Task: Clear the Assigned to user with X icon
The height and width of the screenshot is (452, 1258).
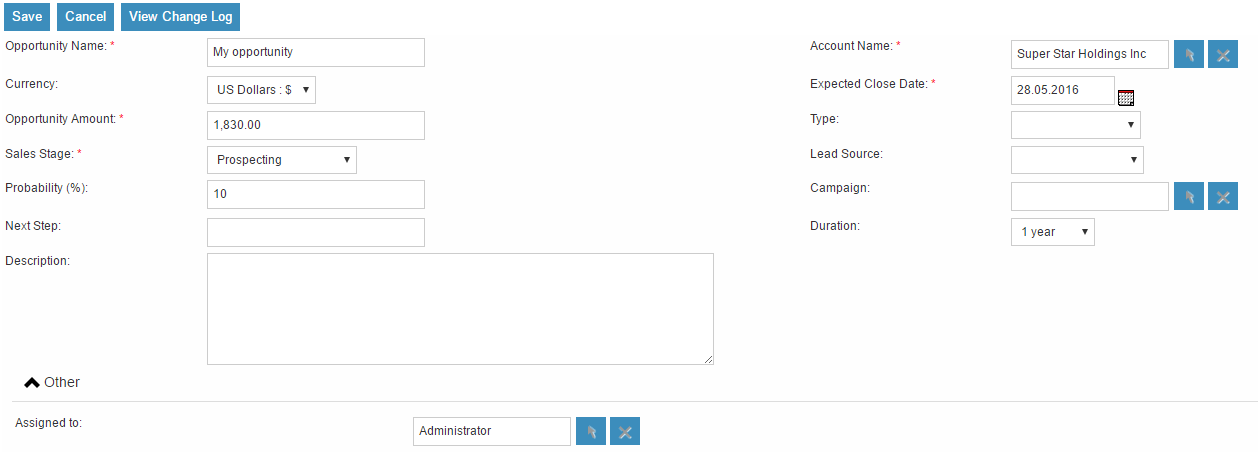Action: 625,432
